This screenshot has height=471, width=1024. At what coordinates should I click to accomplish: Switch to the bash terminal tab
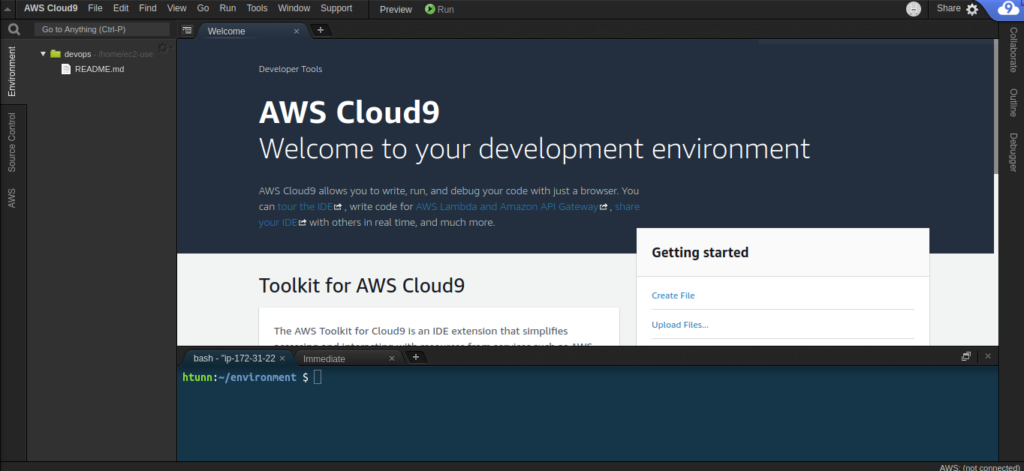point(234,358)
